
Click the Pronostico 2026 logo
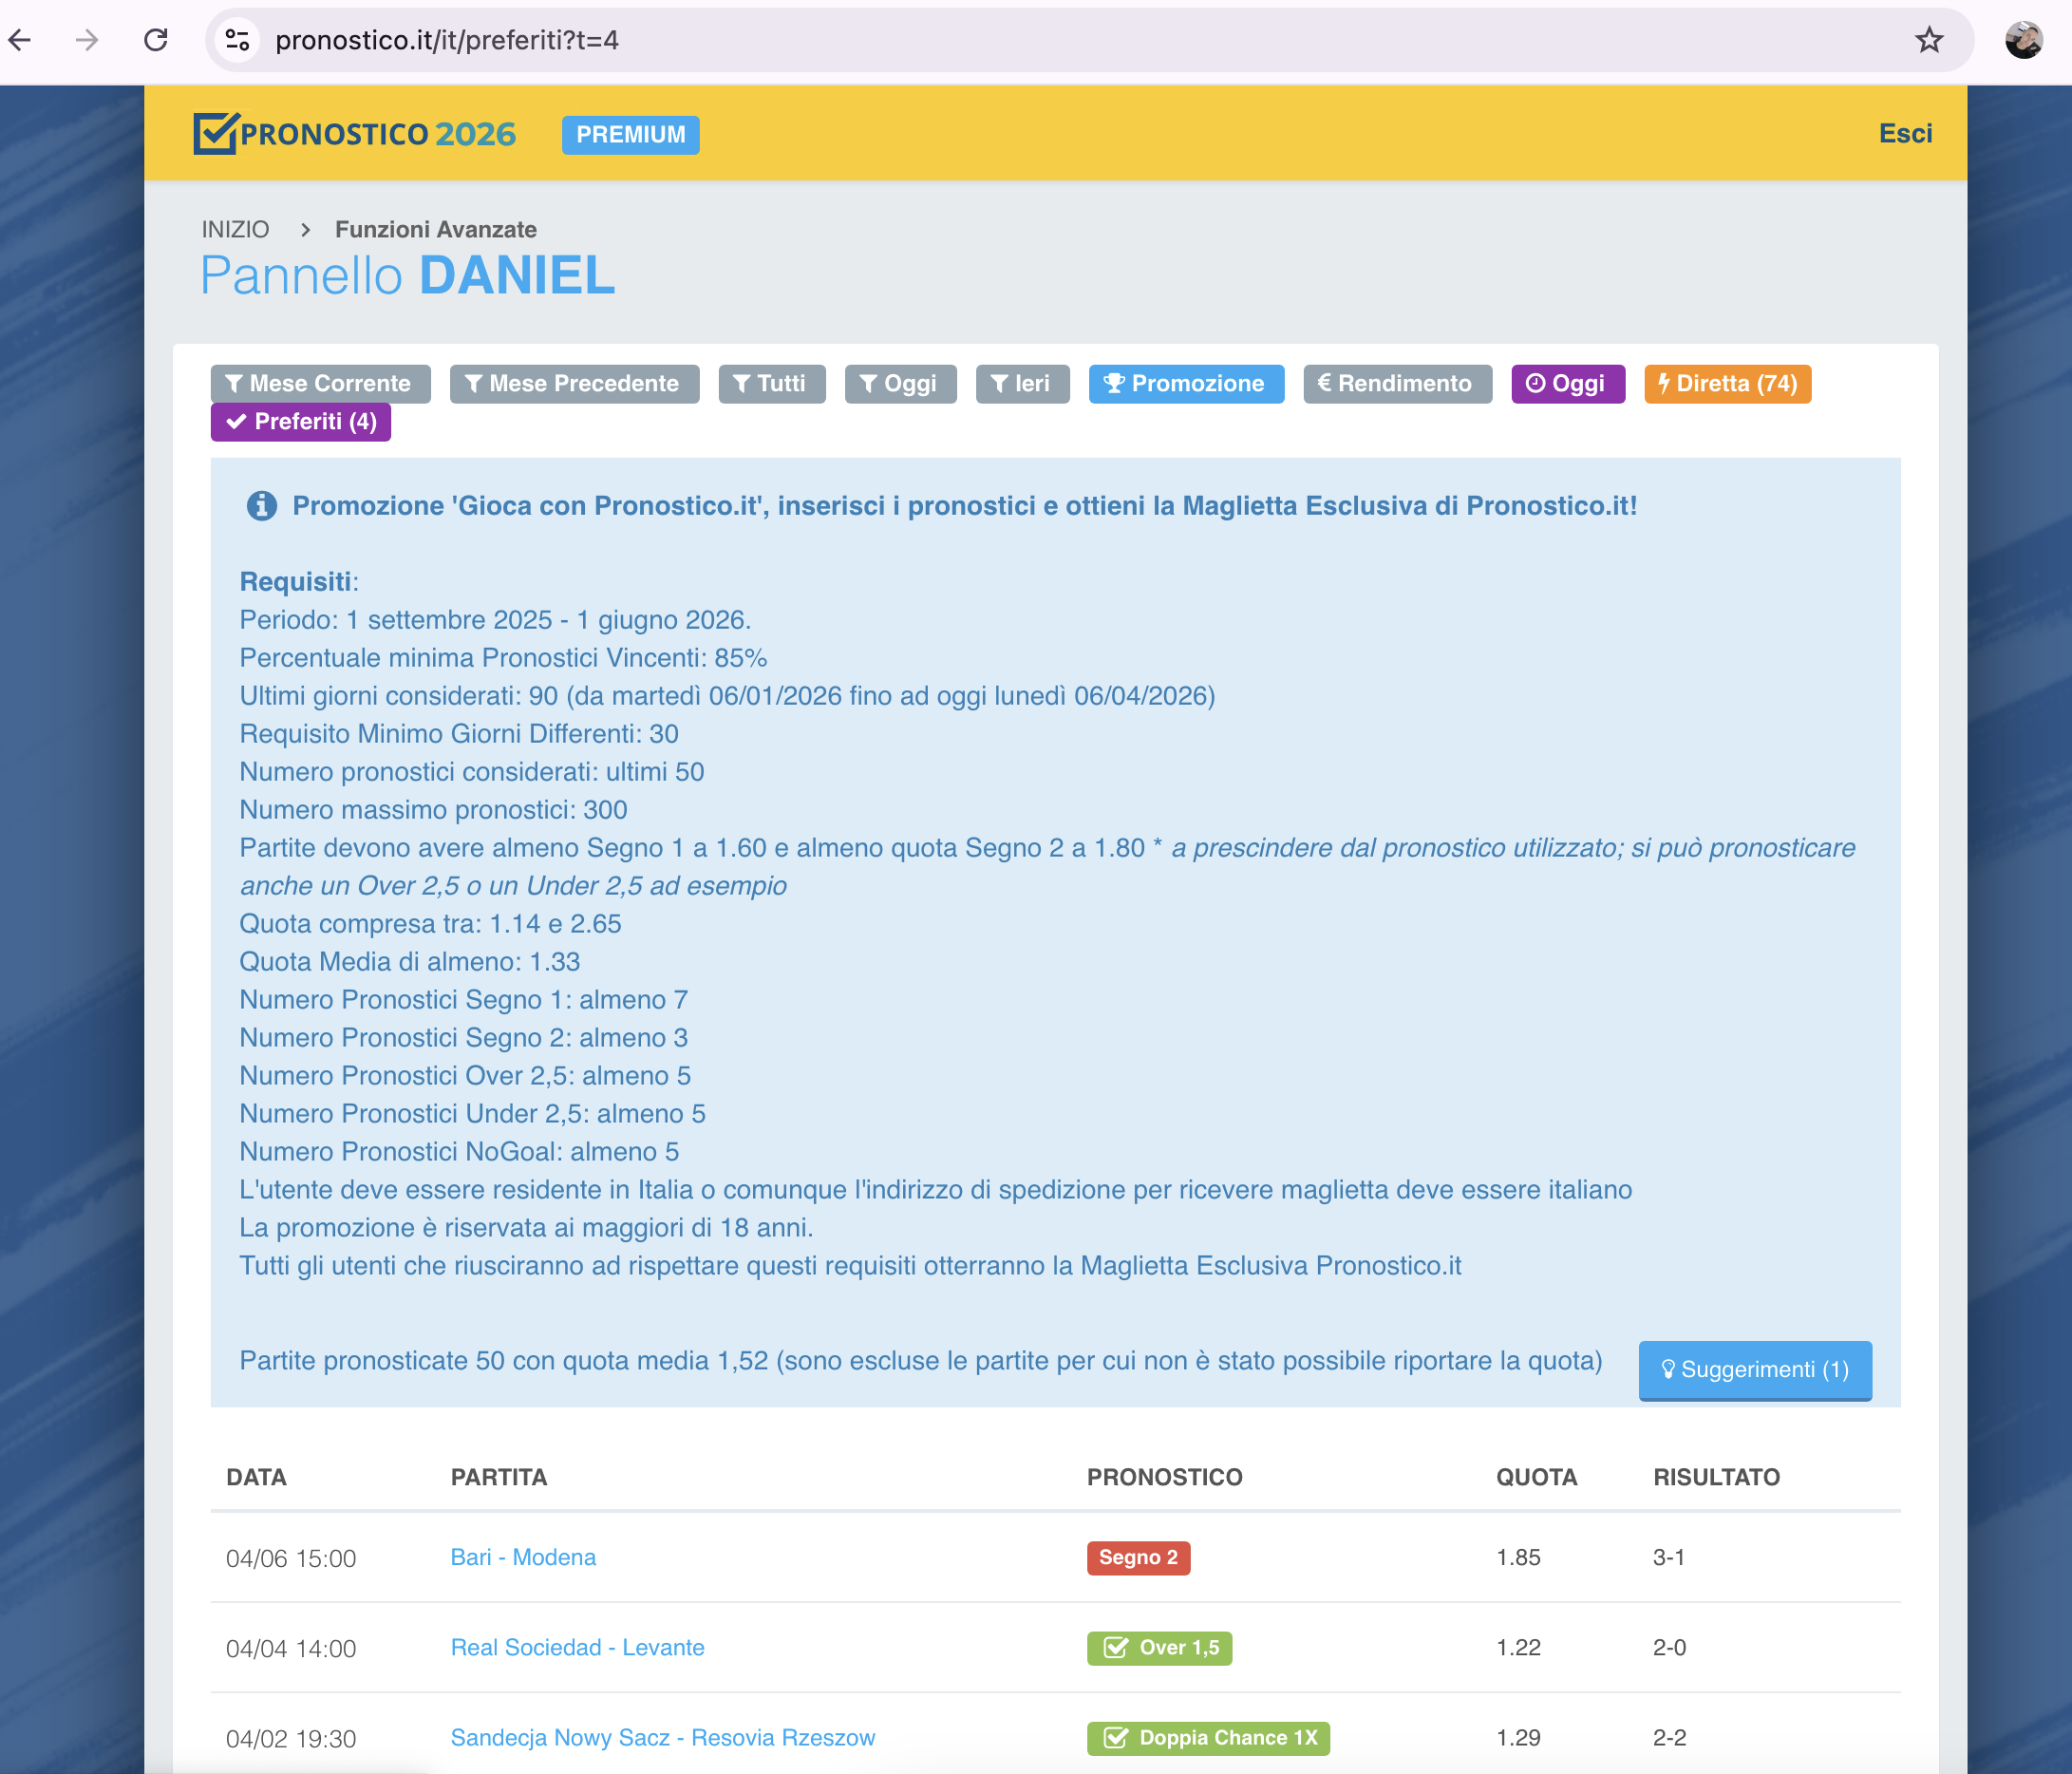pyautogui.click(x=355, y=134)
